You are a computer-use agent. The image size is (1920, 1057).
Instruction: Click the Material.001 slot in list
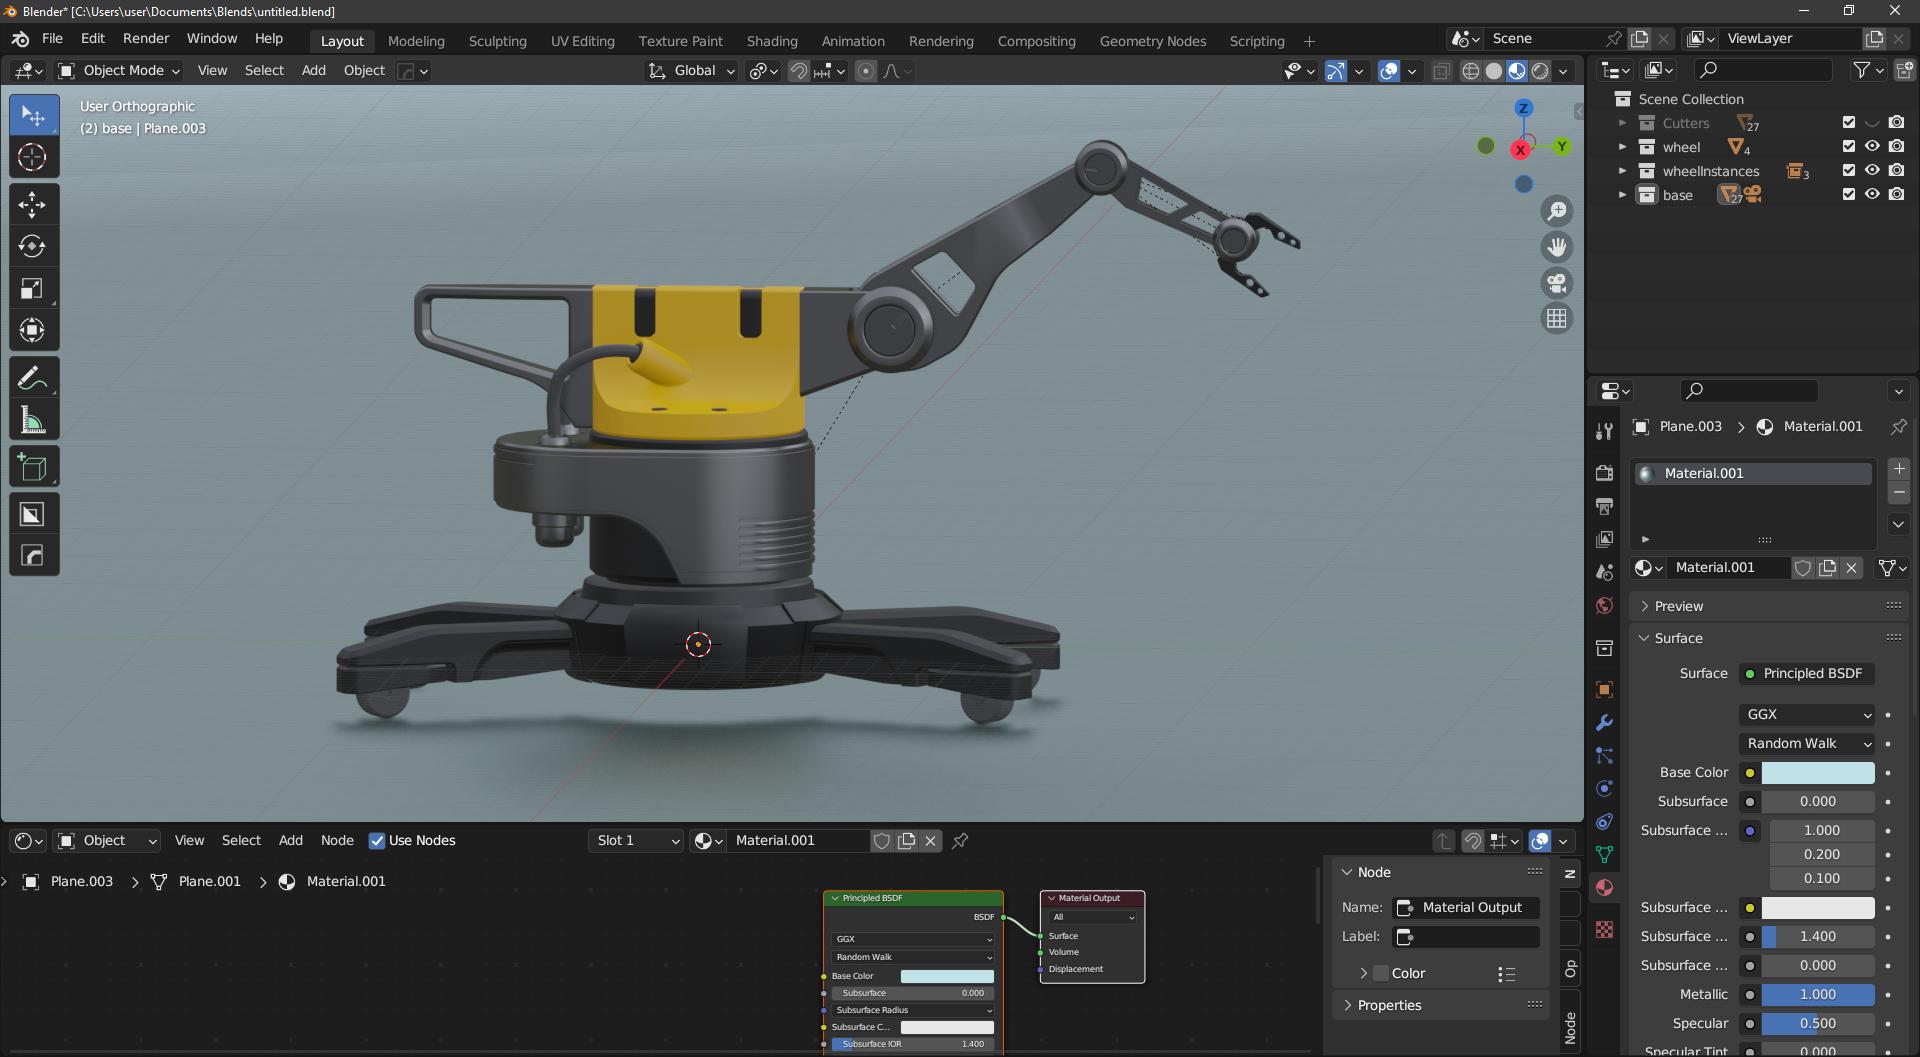tap(1752, 474)
